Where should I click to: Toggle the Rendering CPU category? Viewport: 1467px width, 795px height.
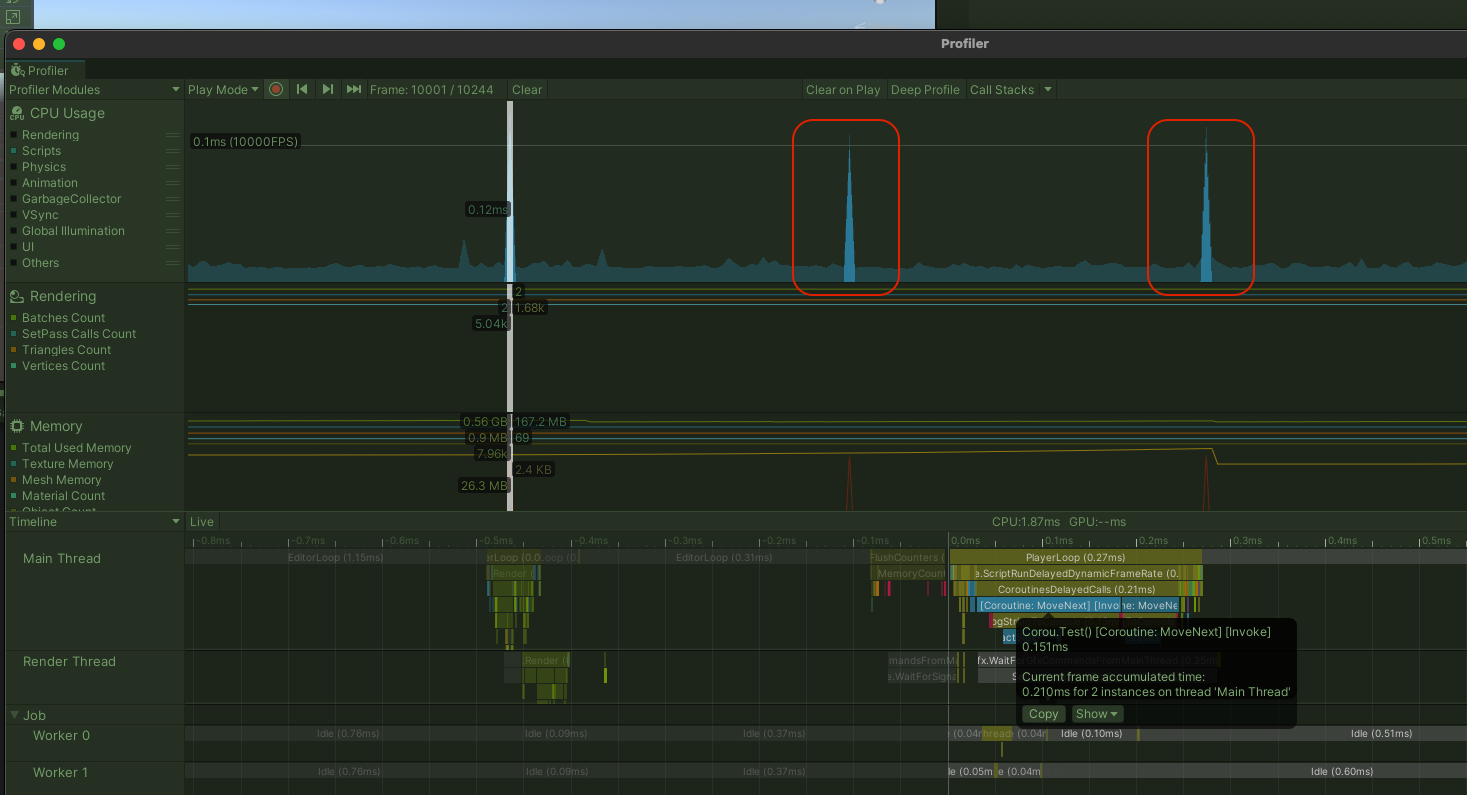coord(14,135)
